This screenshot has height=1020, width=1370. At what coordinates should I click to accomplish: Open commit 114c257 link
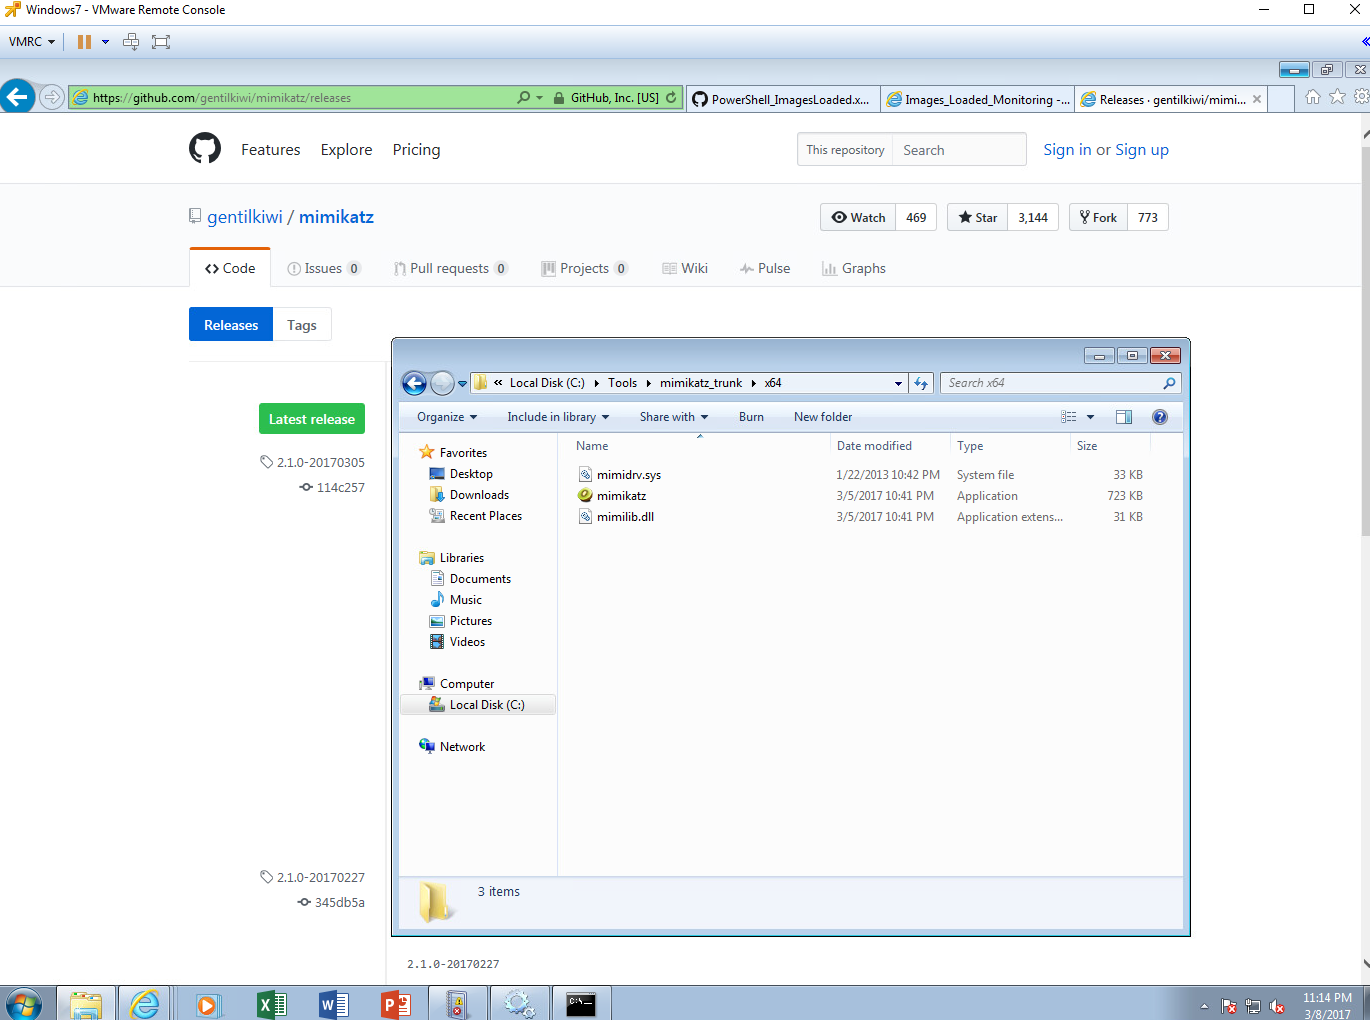(341, 487)
